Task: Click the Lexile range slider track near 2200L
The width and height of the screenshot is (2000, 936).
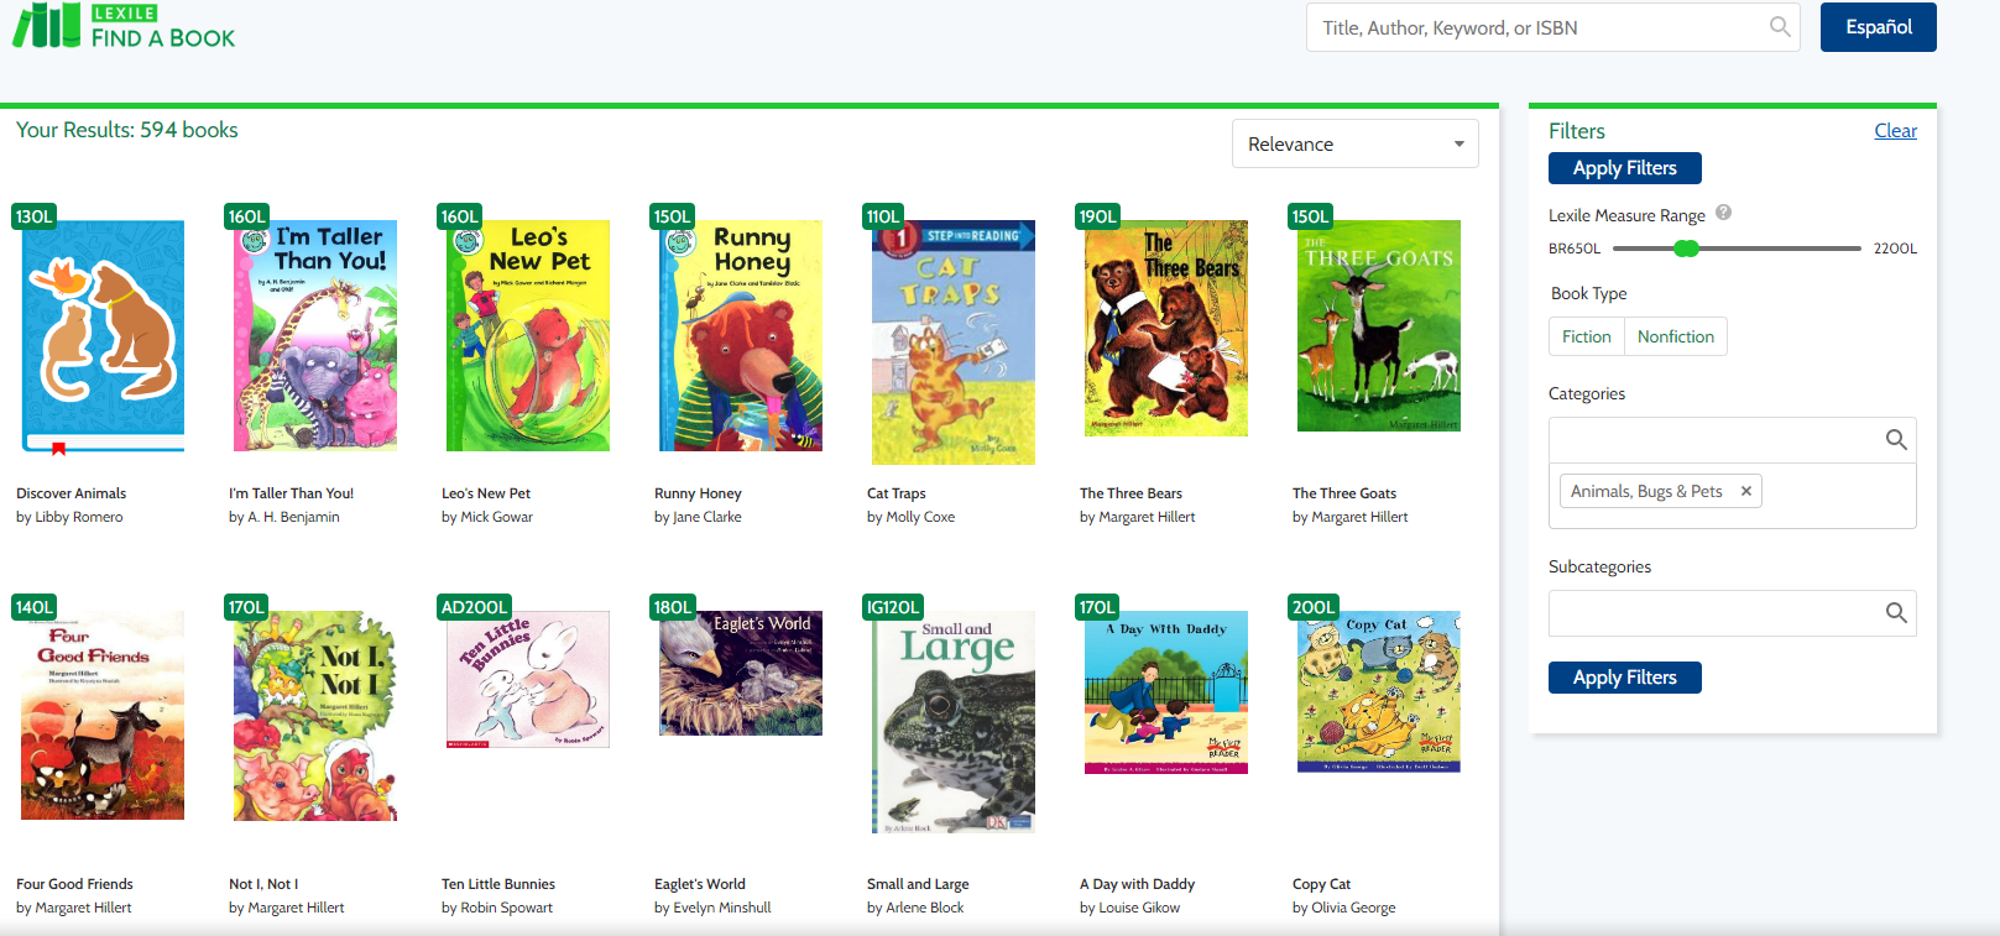Action: [1850, 248]
